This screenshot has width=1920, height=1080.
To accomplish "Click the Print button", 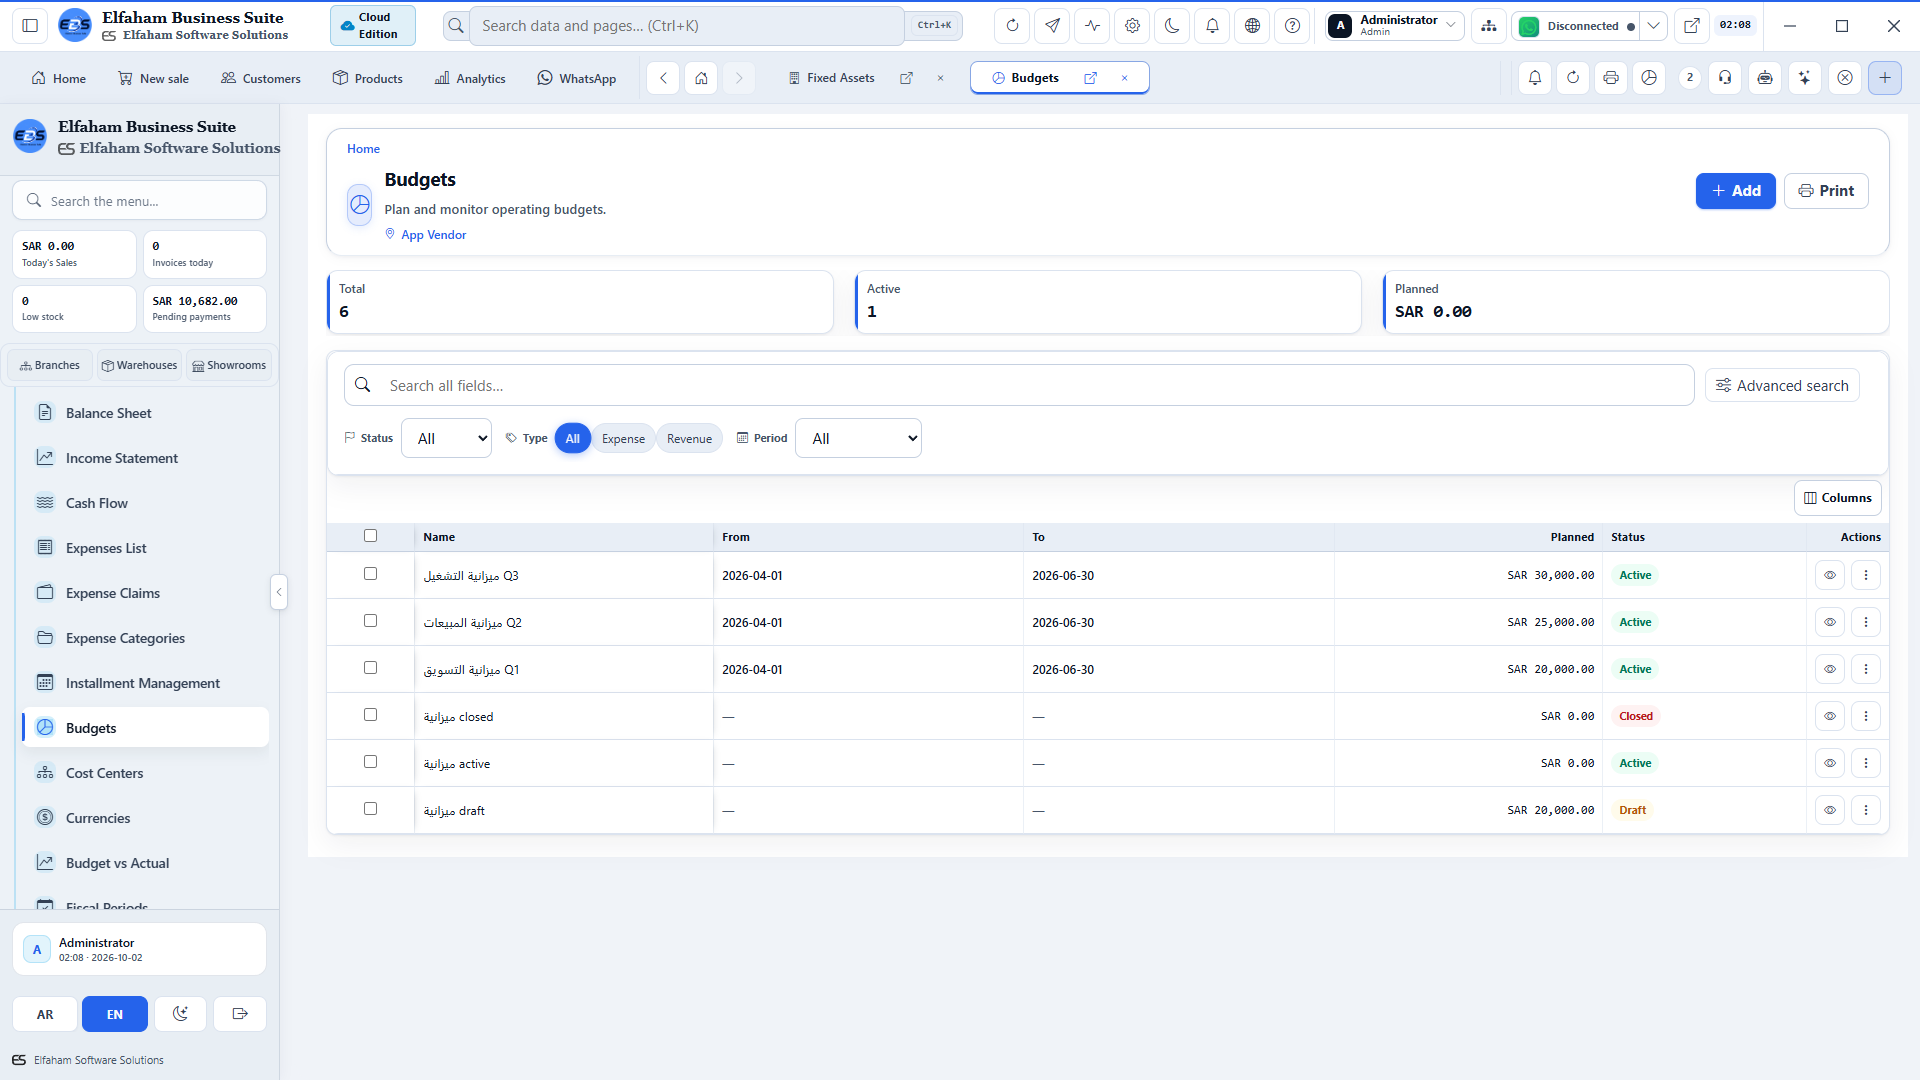I will coord(1826,191).
